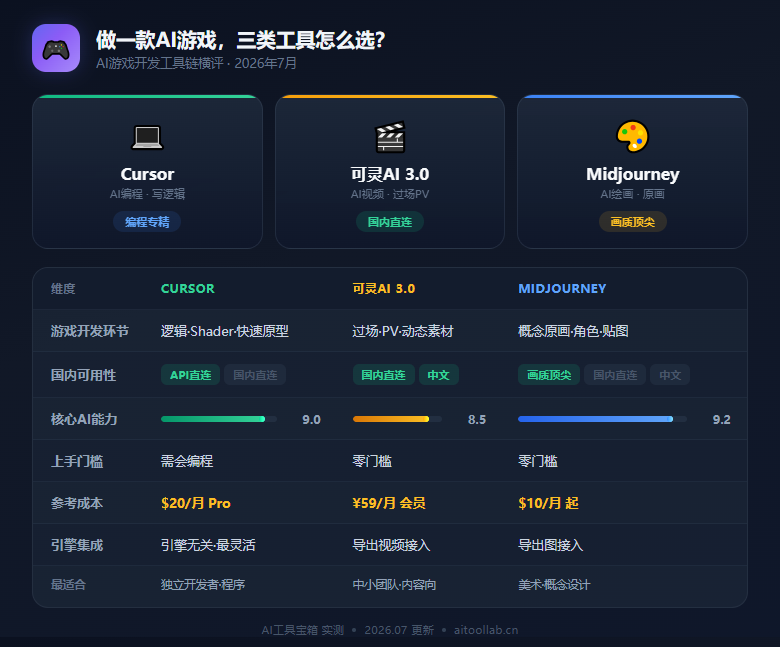Click the 上手门槛 row label
This screenshot has height=647, width=780.
click(x=77, y=461)
